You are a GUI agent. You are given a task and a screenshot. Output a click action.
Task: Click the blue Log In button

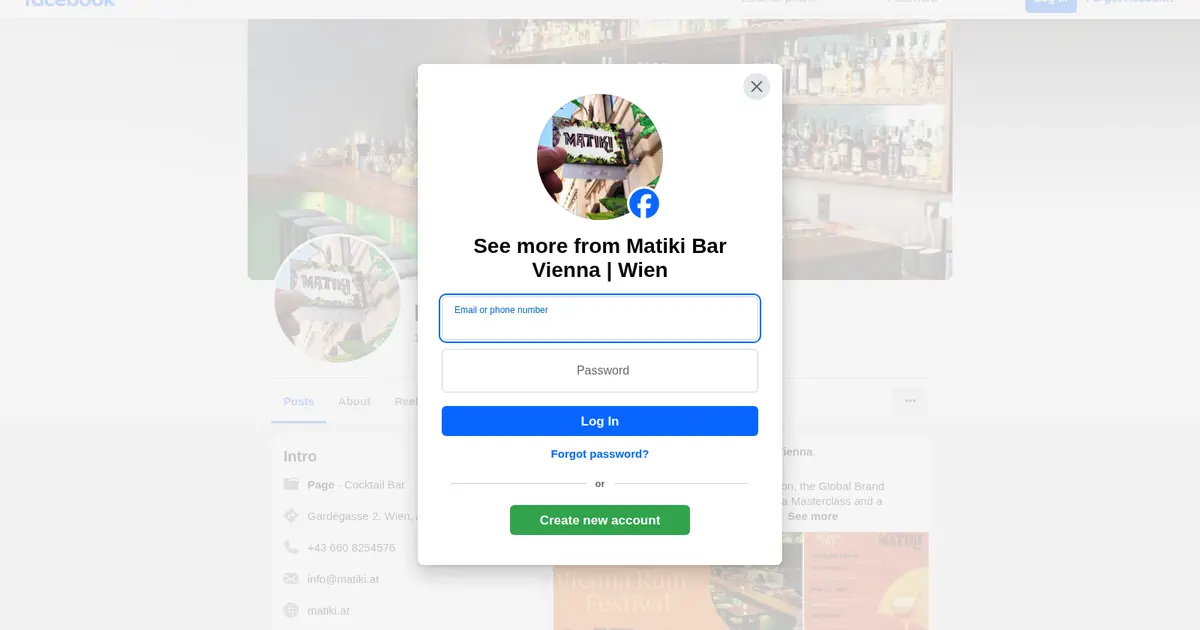coord(600,421)
